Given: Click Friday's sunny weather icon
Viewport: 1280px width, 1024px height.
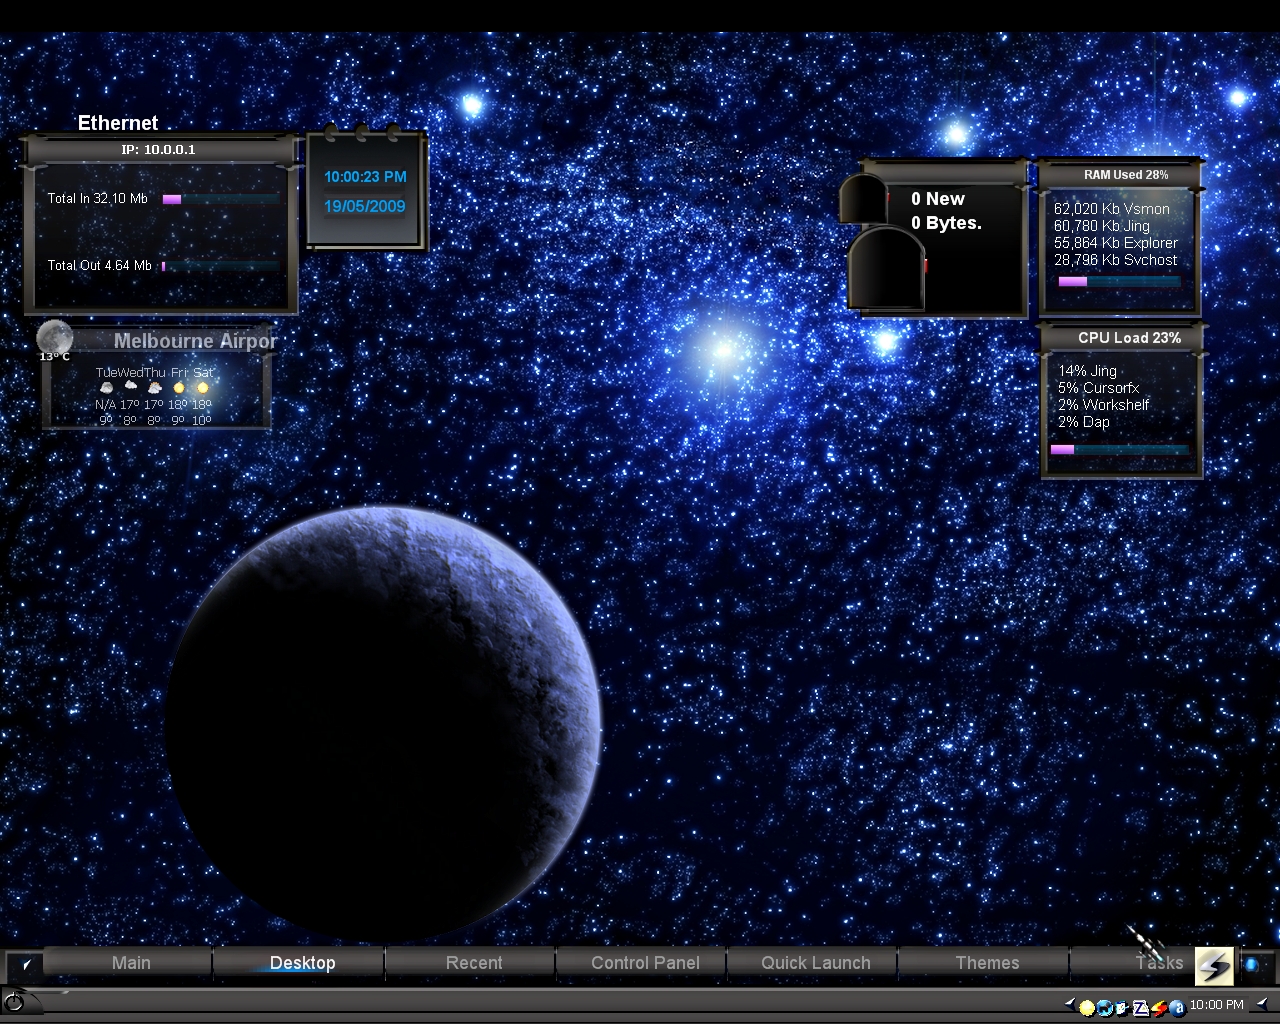Looking at the screenshot, I should 179,387.
